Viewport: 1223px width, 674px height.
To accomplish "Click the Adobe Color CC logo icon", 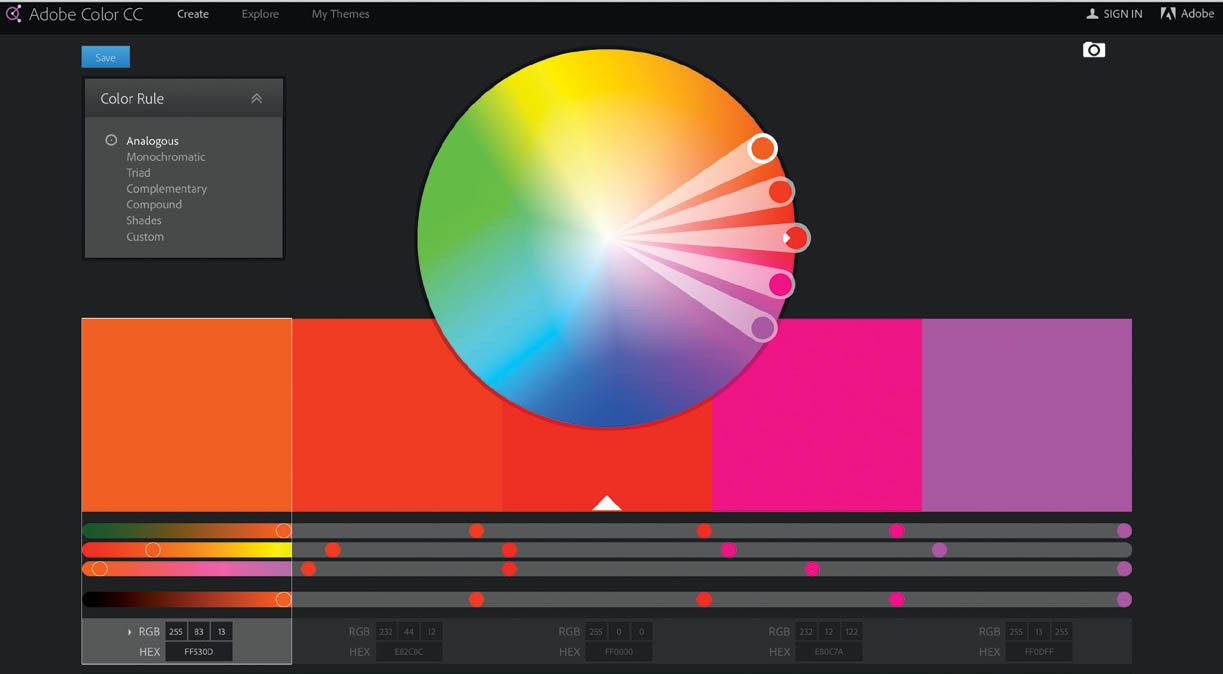I will [14, 14].
